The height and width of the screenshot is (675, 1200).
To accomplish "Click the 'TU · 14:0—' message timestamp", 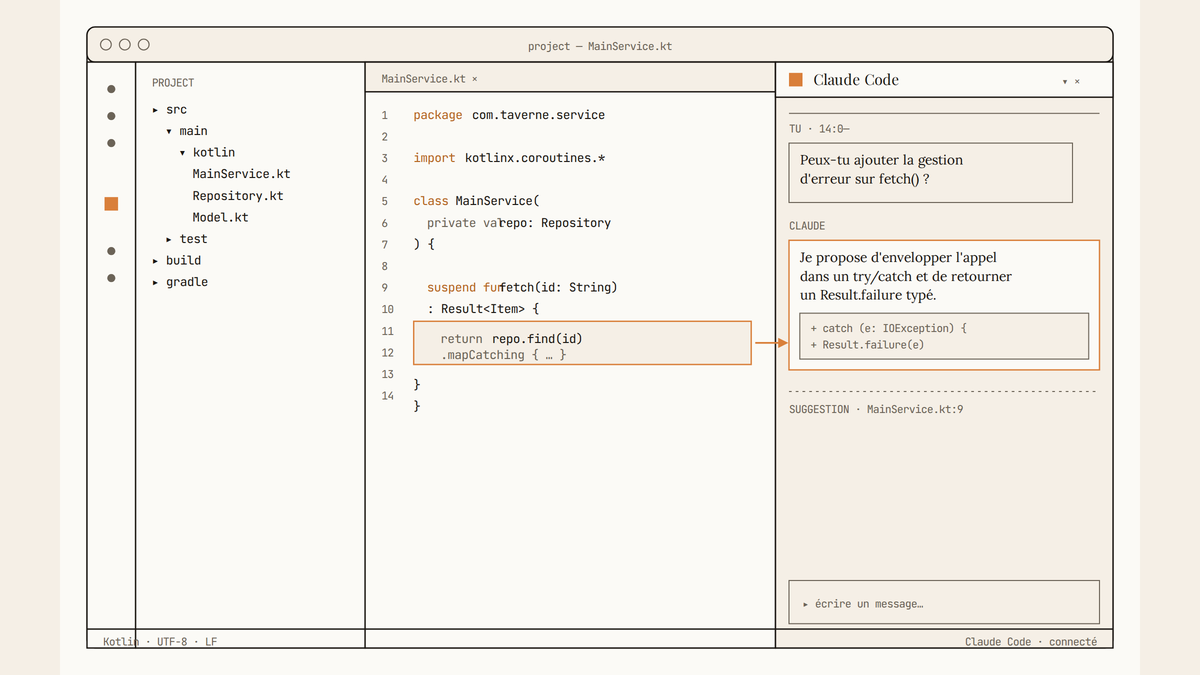I will pyautogui.click(x=820, y=129).
